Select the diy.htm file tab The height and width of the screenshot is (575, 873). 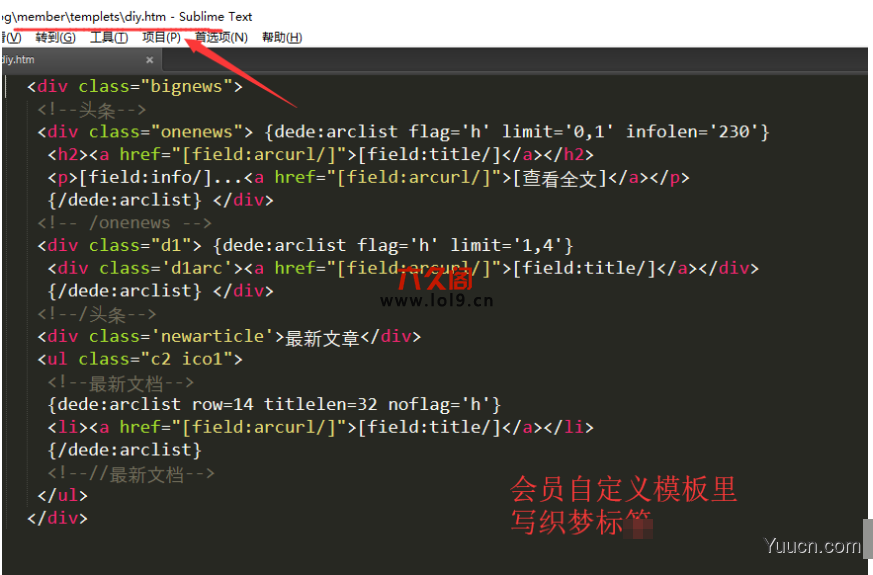tap(18, 60)
